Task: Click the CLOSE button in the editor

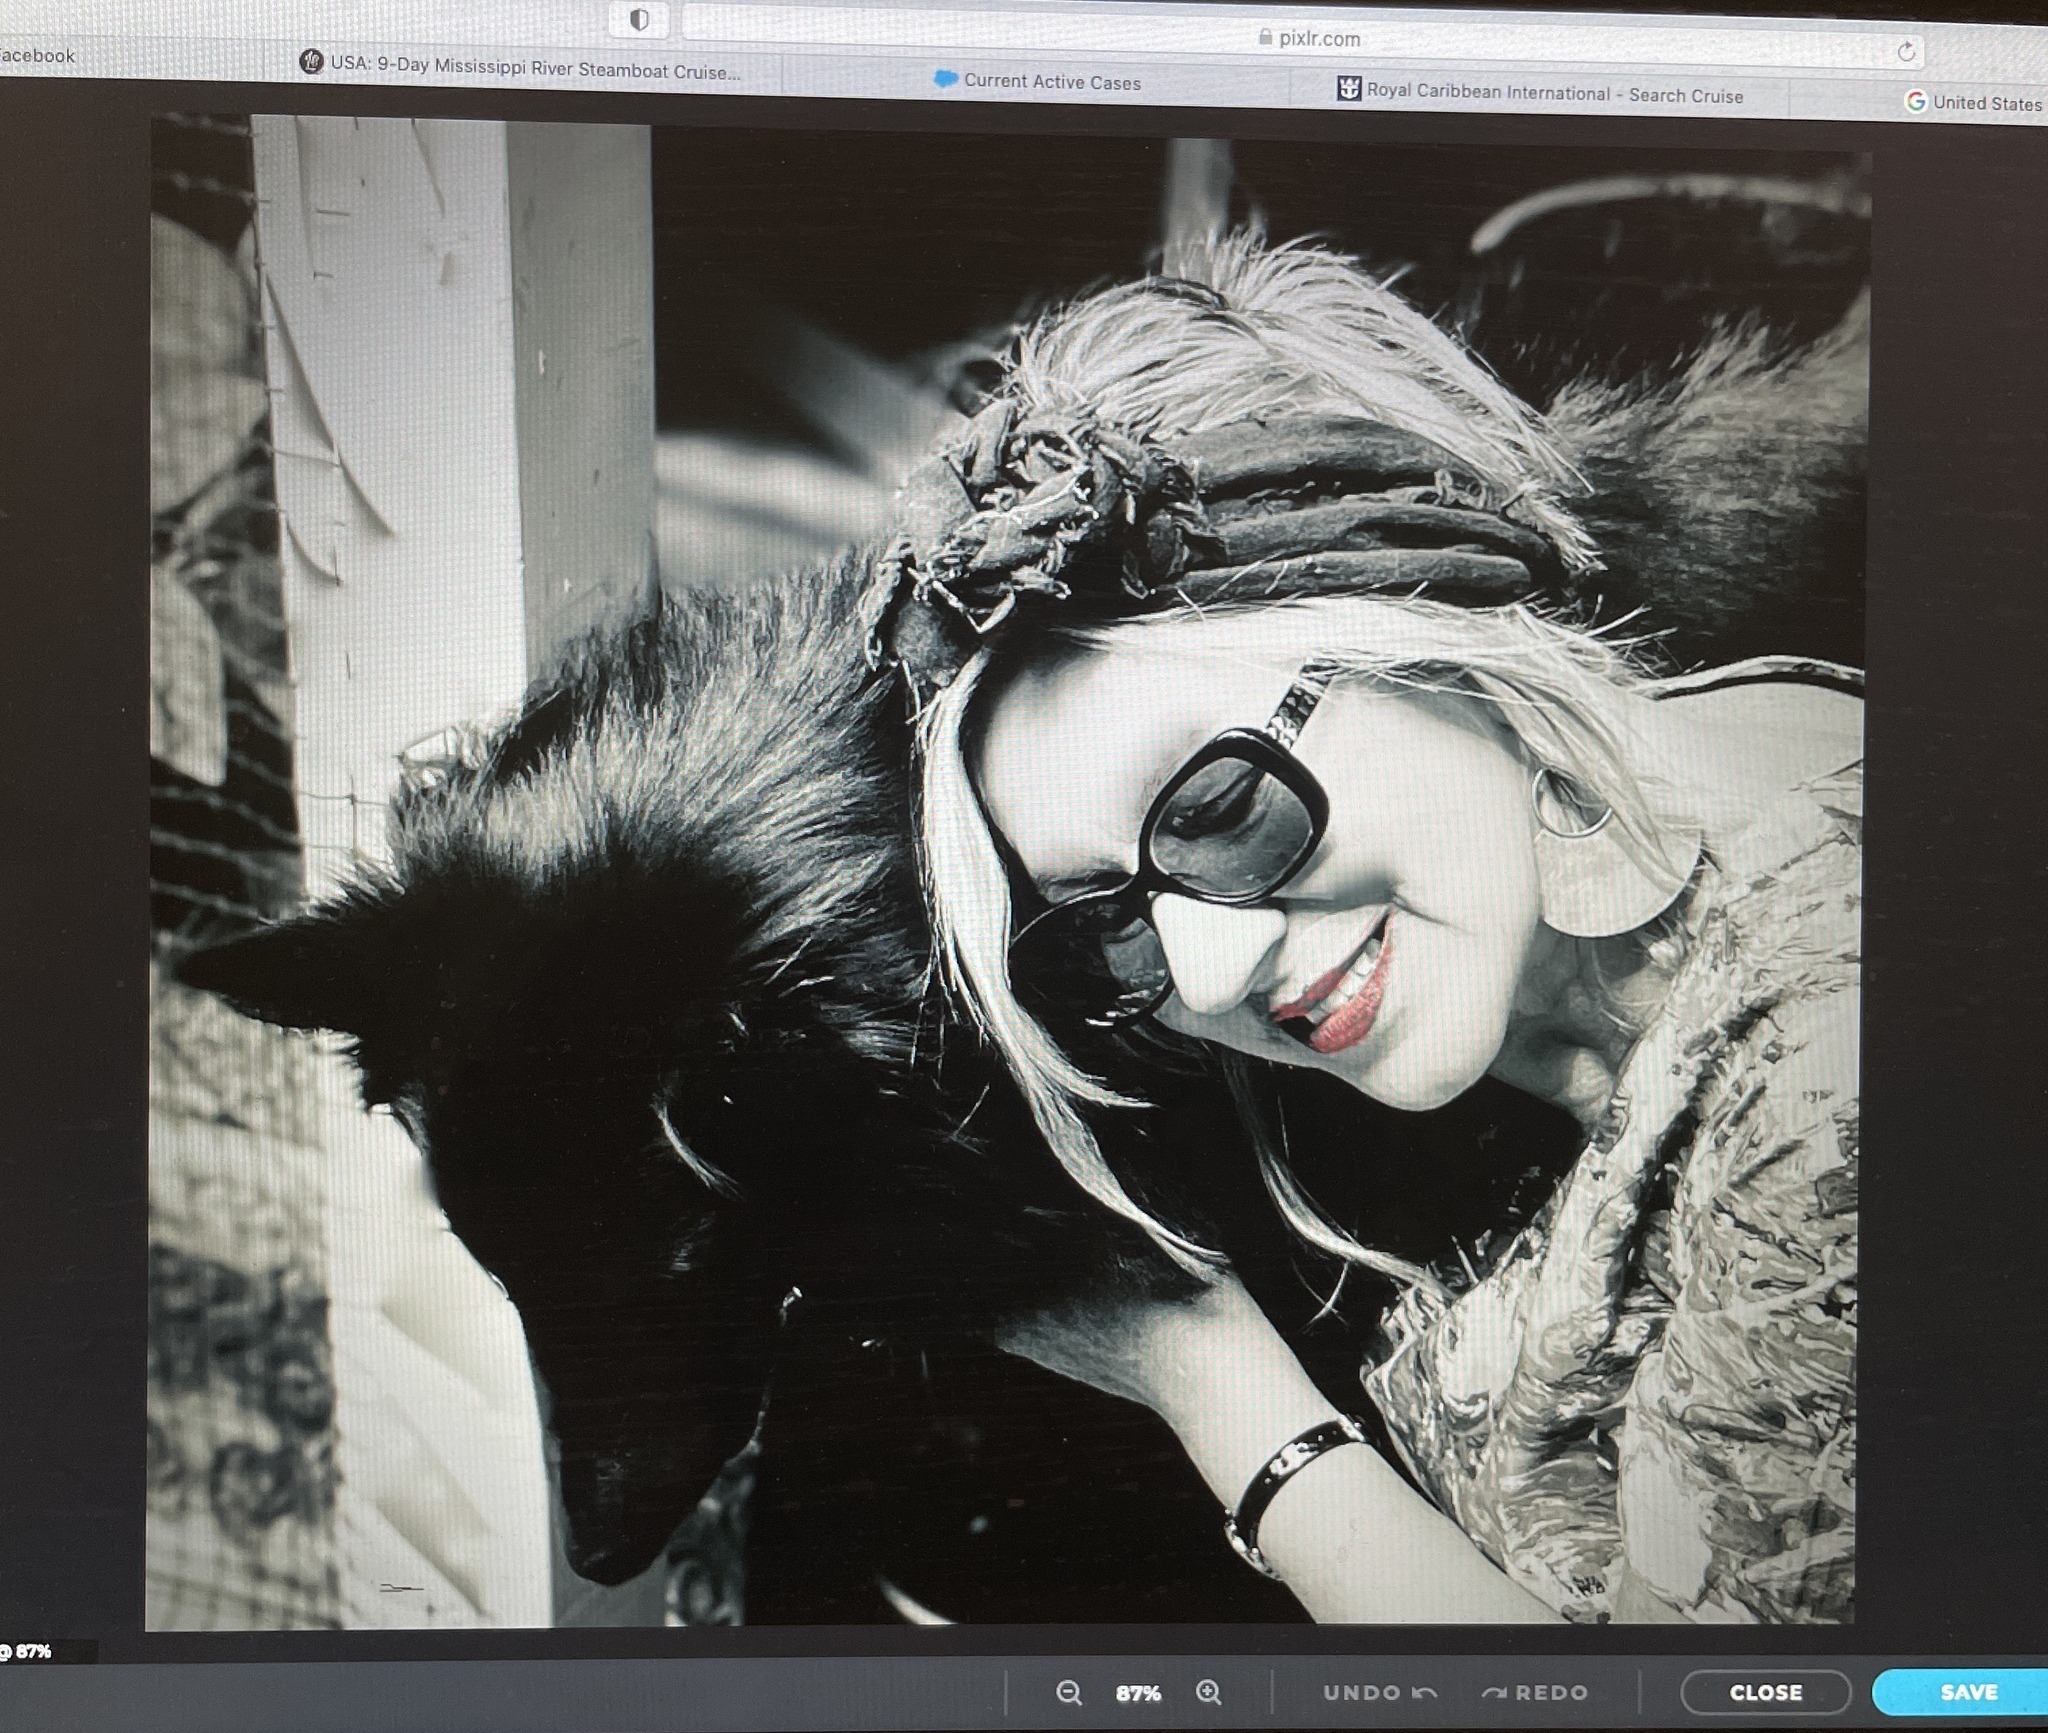Action: coord(1765,1692)
